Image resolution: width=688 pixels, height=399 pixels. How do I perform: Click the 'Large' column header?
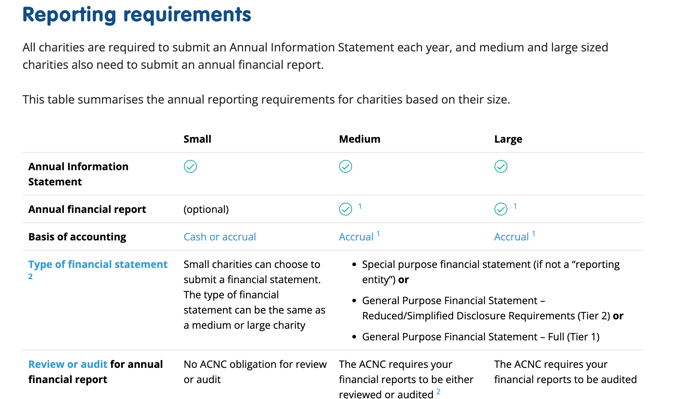pyautogui.click(x=508, y=139)
